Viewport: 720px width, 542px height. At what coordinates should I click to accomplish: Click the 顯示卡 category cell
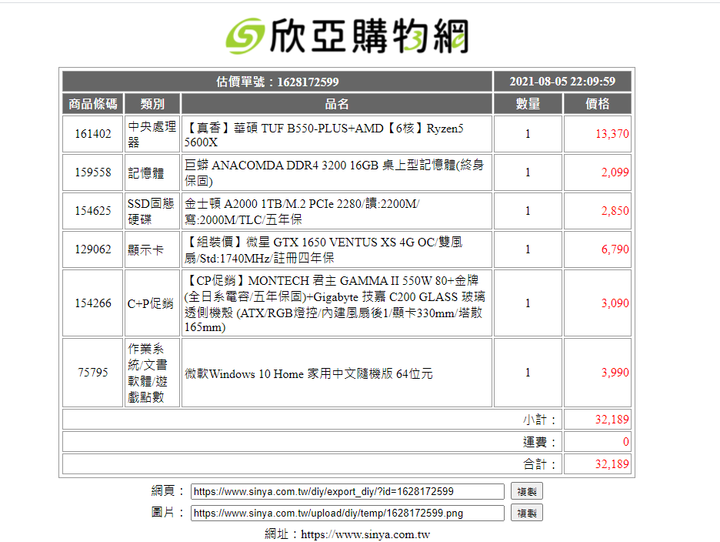pyautogui.click(x=152, y=249)
